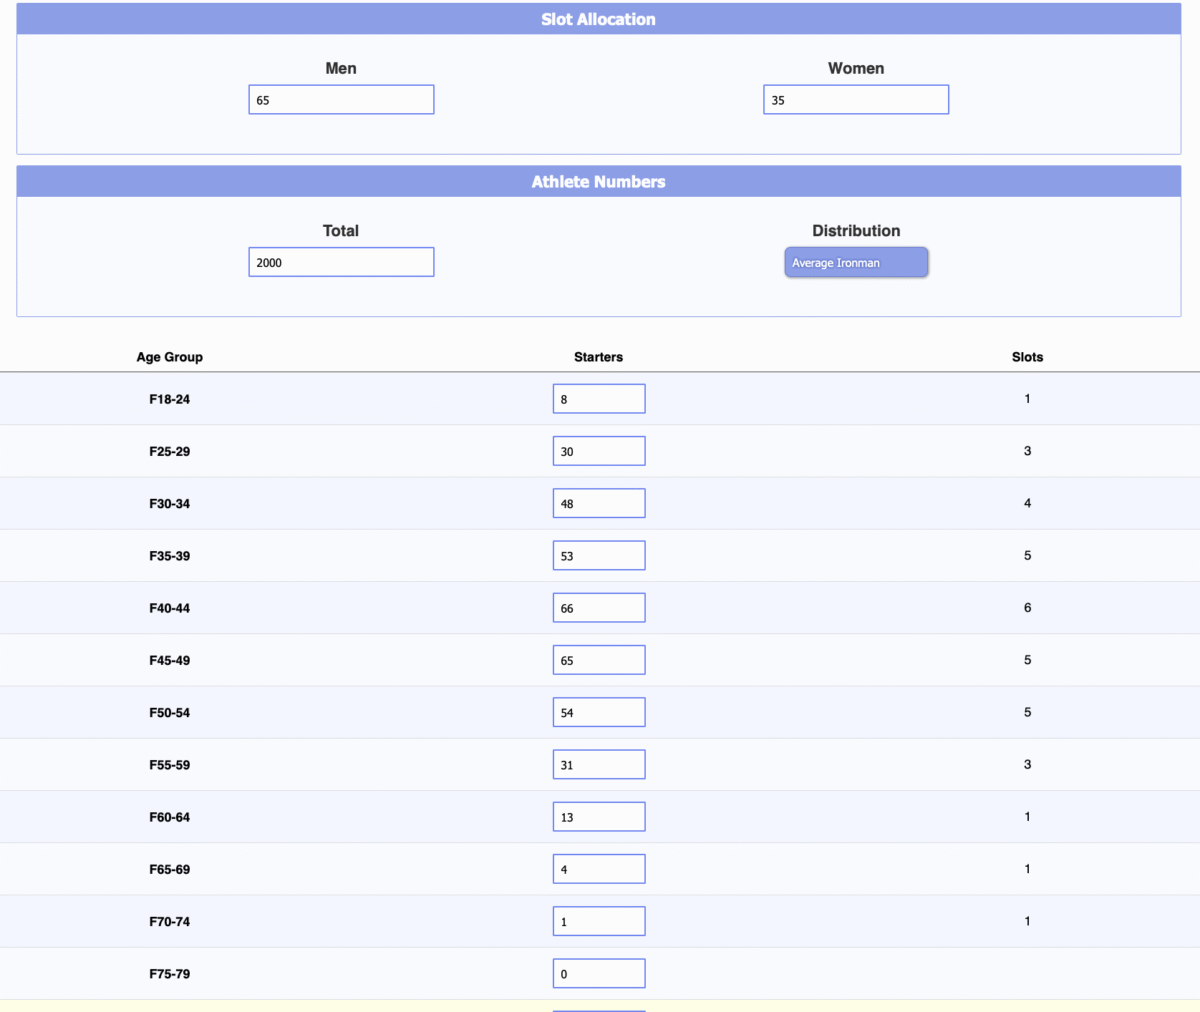Click the Starters column header

598,357
